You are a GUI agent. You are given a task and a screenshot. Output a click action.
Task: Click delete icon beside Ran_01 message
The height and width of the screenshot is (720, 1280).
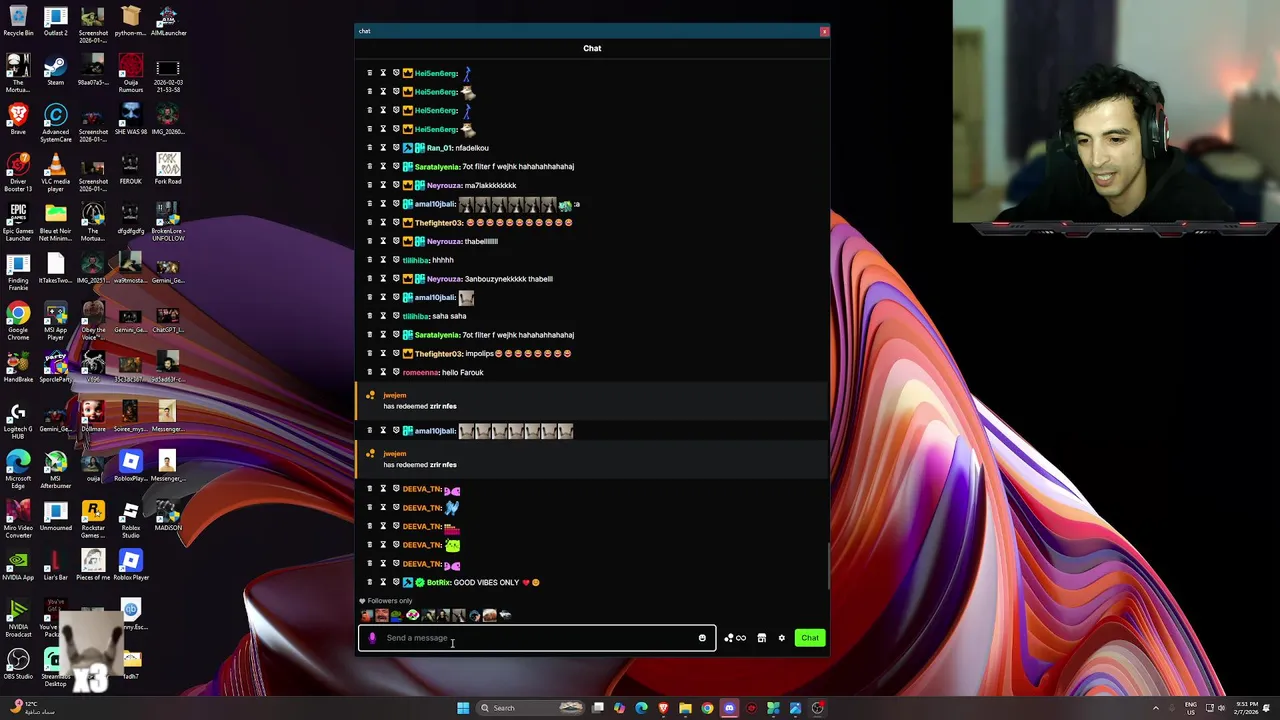(x=369, y=148)
